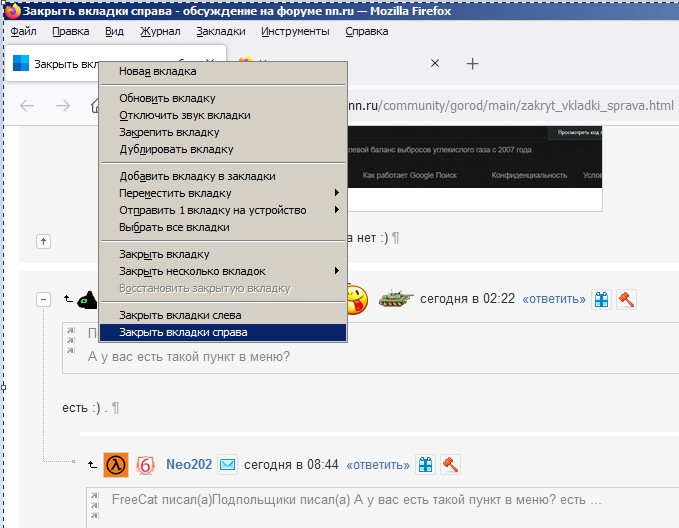Image resolution: width=679 pixels, height=528 pixels.
Task: Click gift icon in the 08:44 comment
Action: pyautogui.click(x=426, y=465)
